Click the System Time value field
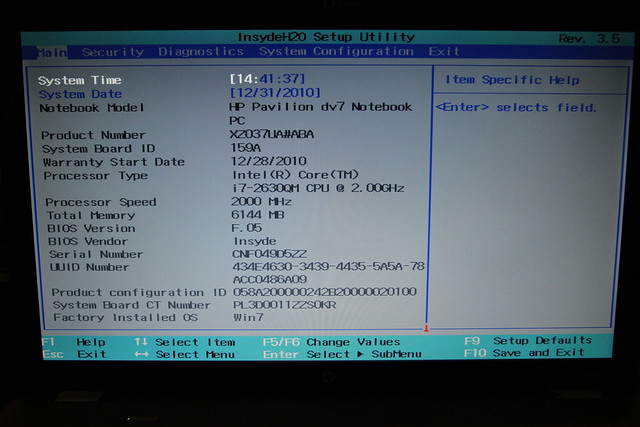This screenshot has width=640, height=427. coord(267,78)
